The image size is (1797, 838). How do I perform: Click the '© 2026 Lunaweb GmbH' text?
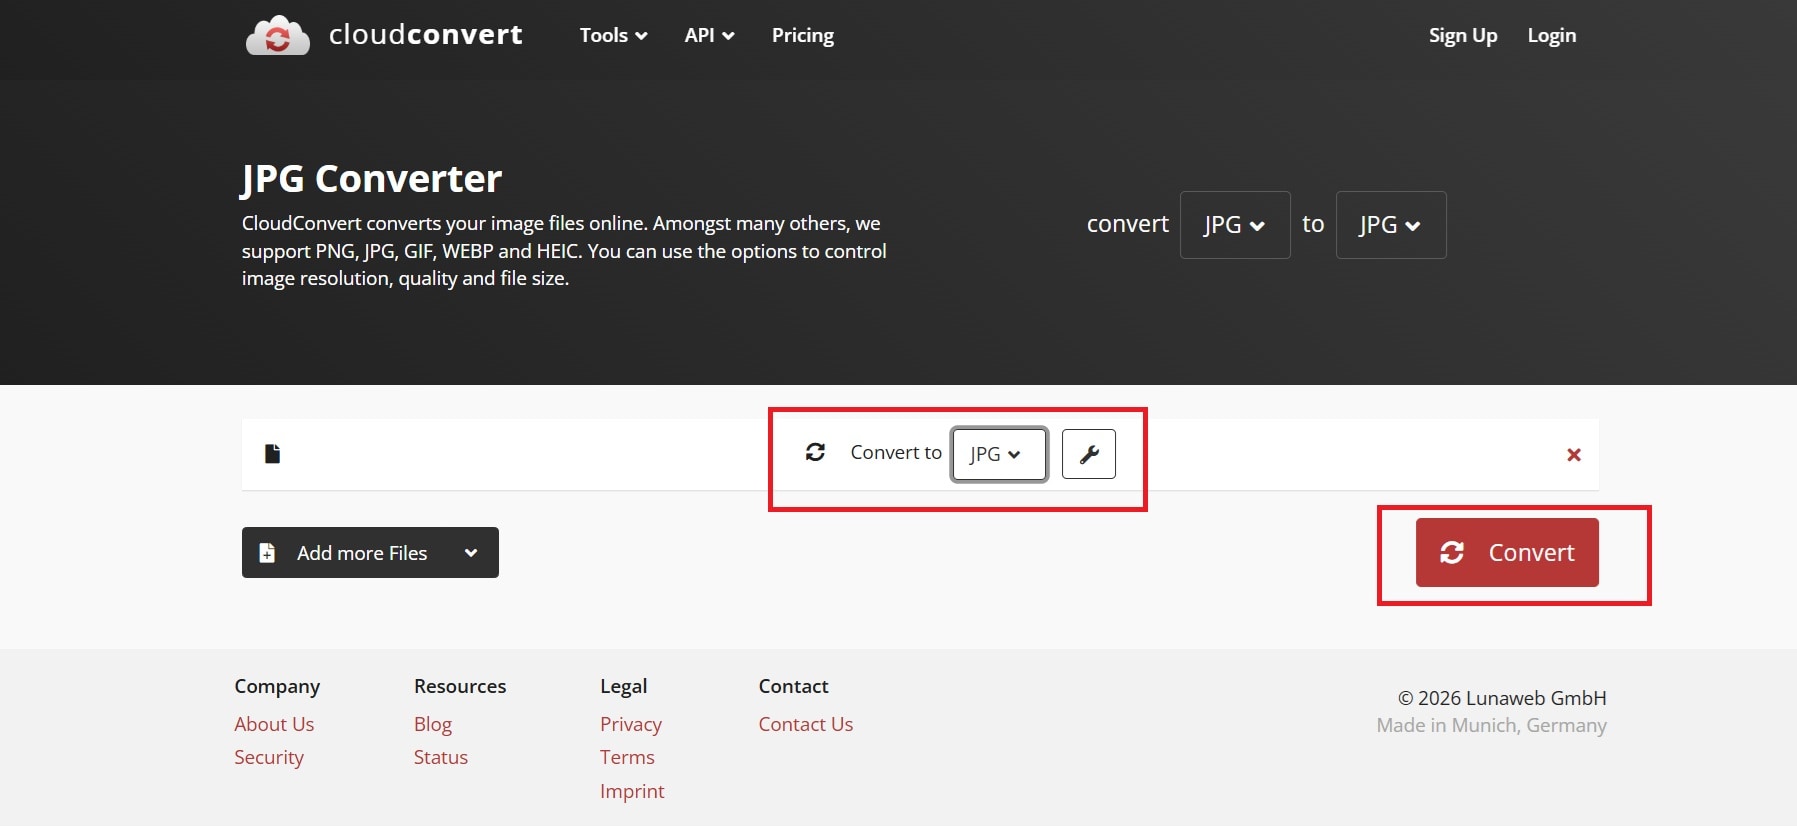tap(1502, 698)
